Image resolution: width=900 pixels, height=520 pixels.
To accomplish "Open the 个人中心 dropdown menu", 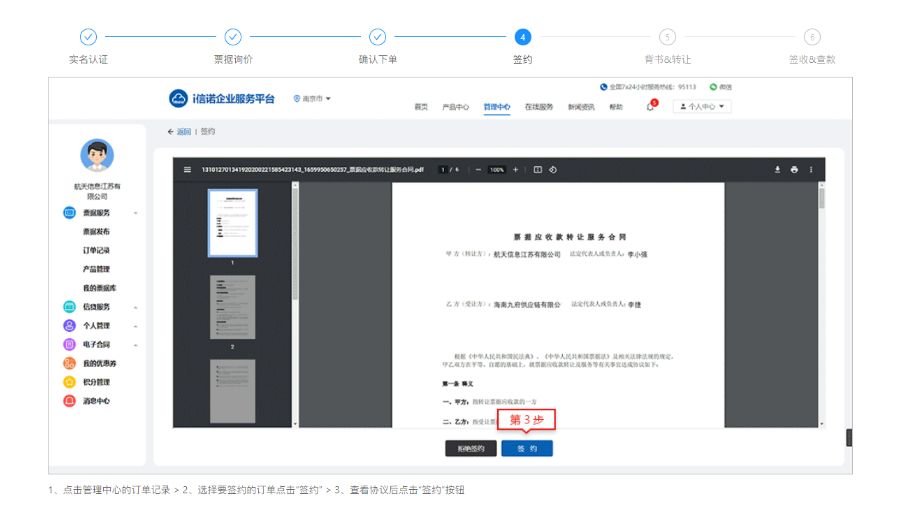I will pyautogui.click(x=702, y=106).
